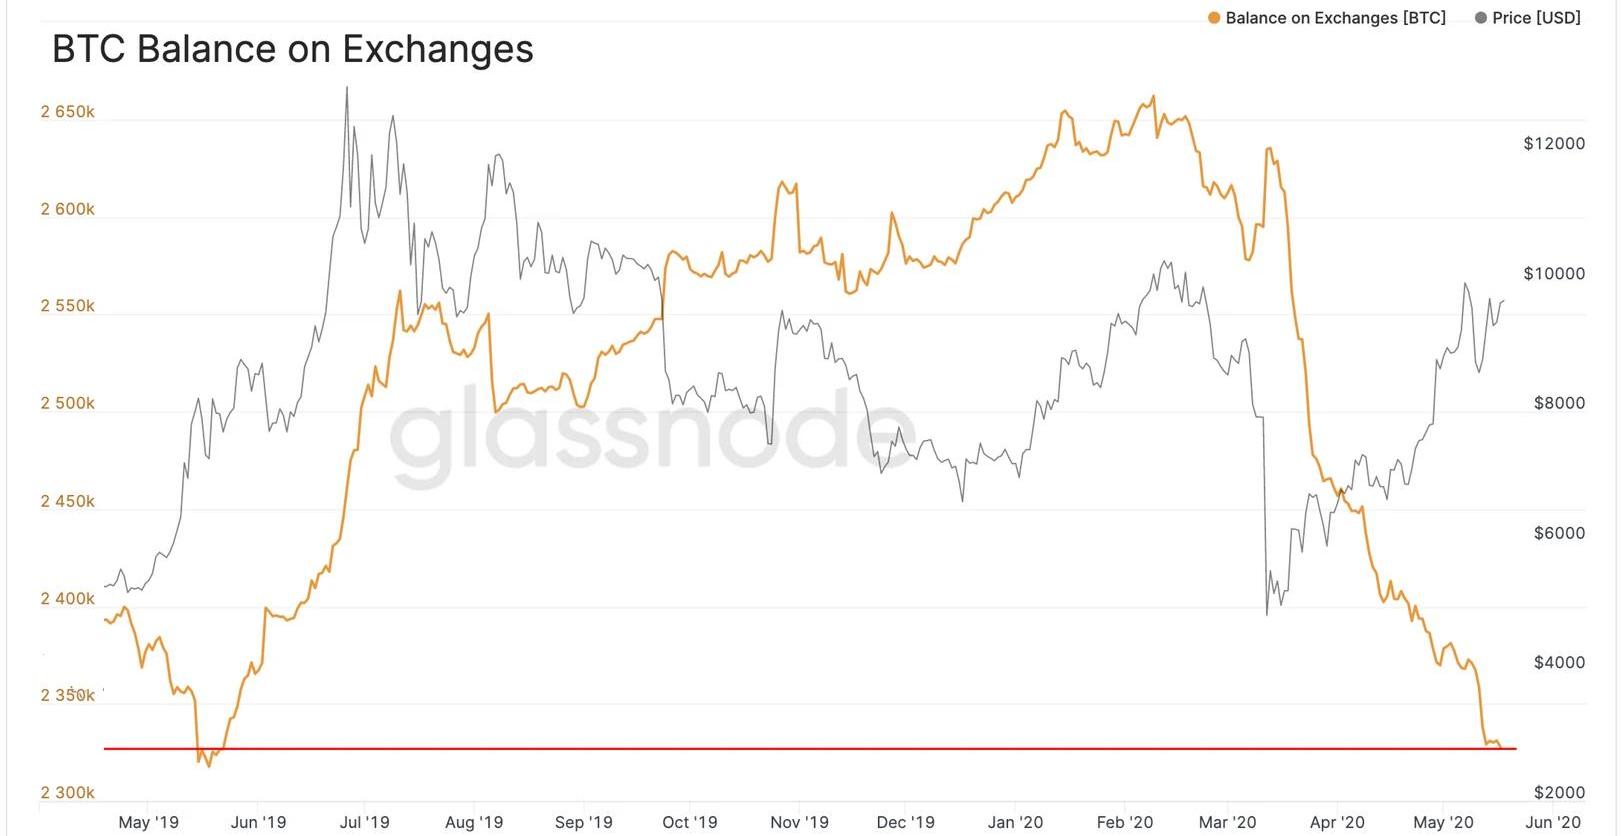Click the 2 500k balance axis label
The height and width of the screenshot is (836, 1622).
[67, 403]
